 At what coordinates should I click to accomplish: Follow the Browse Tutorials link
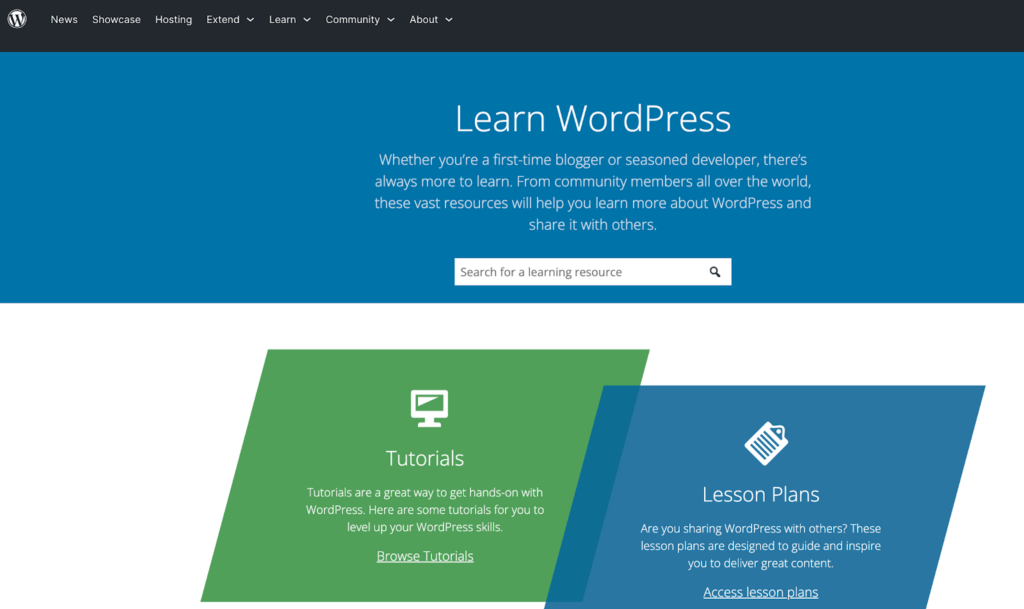click(x=425, y=556)
